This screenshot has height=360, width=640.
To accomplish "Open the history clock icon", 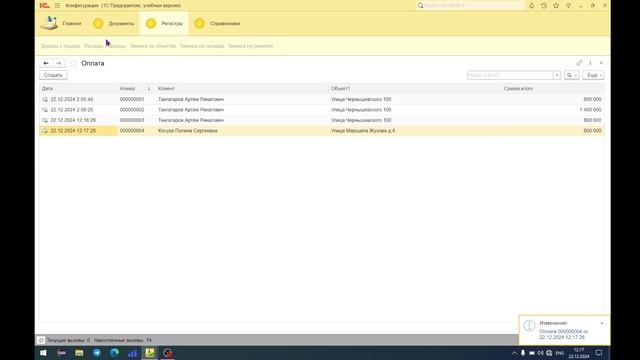I will pyautogui.click(x=544, y=6).
